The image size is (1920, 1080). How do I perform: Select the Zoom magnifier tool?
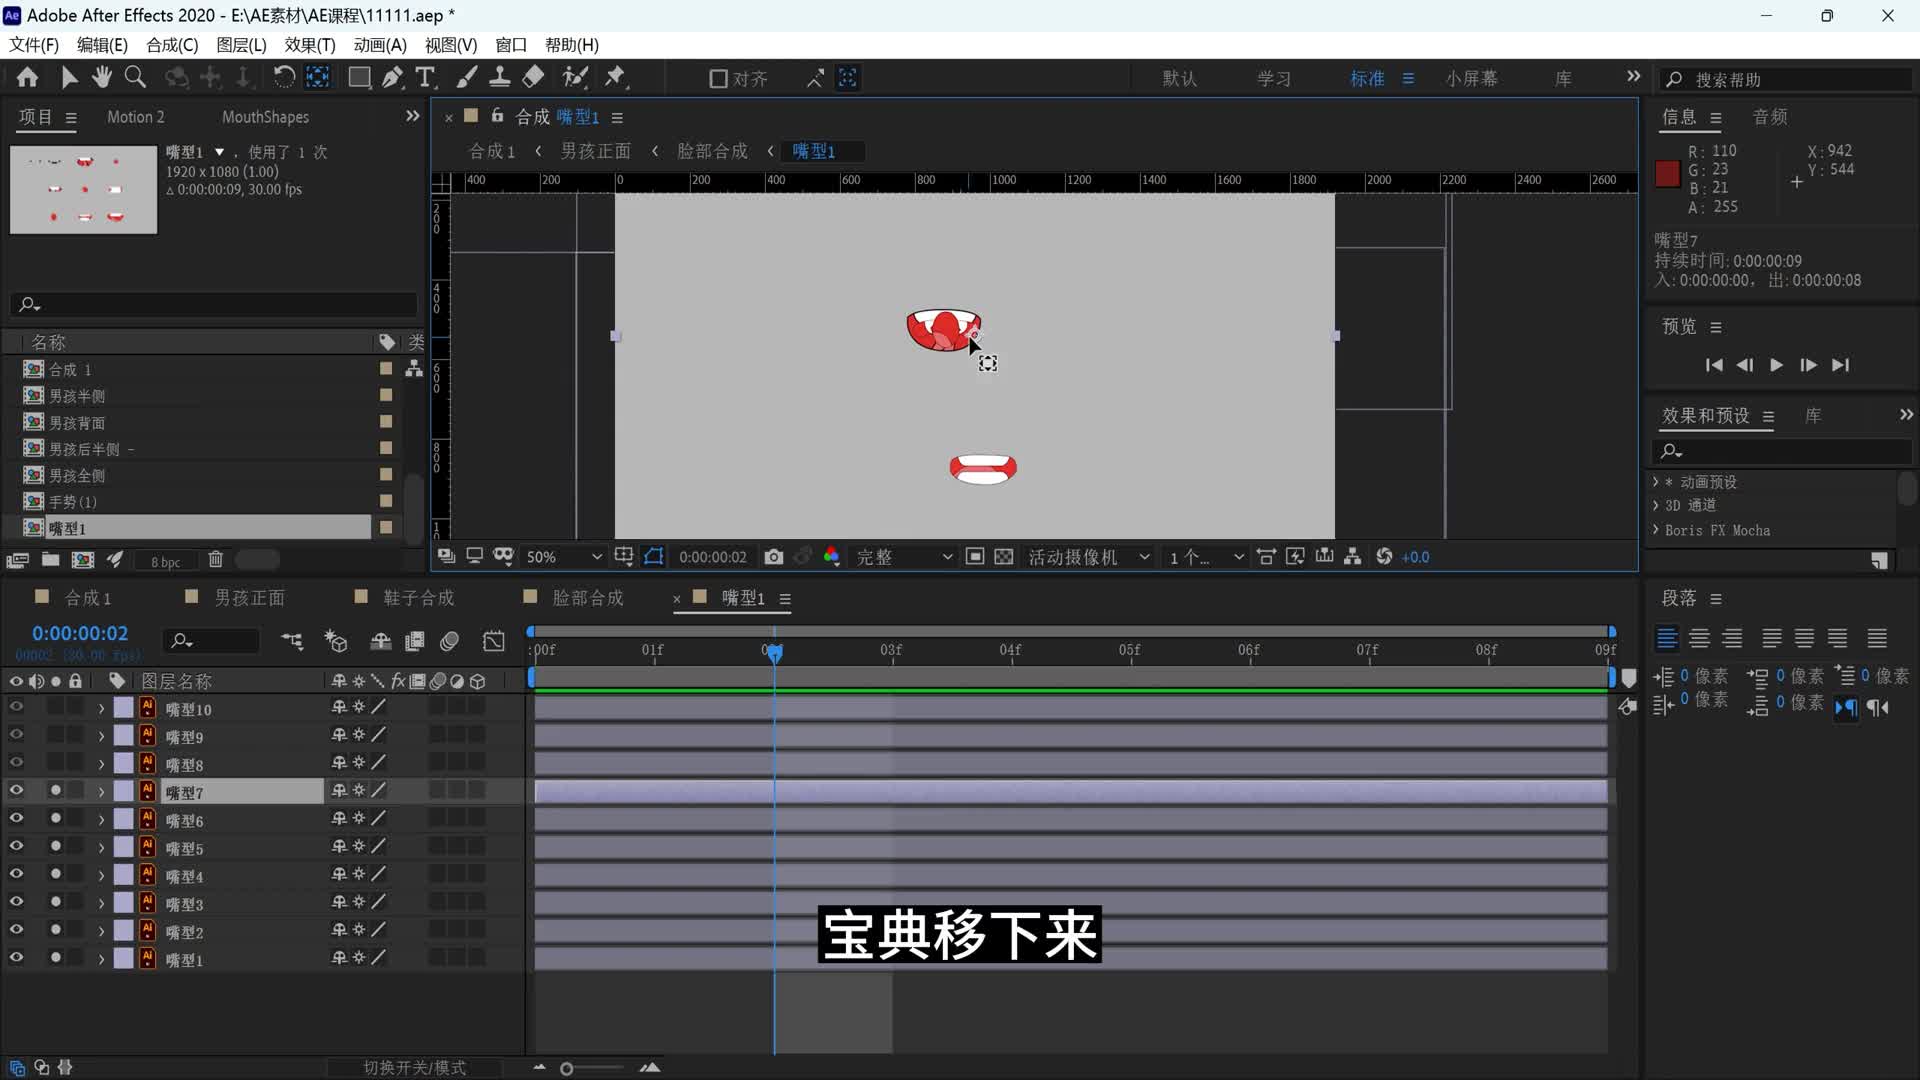point(135,77)
